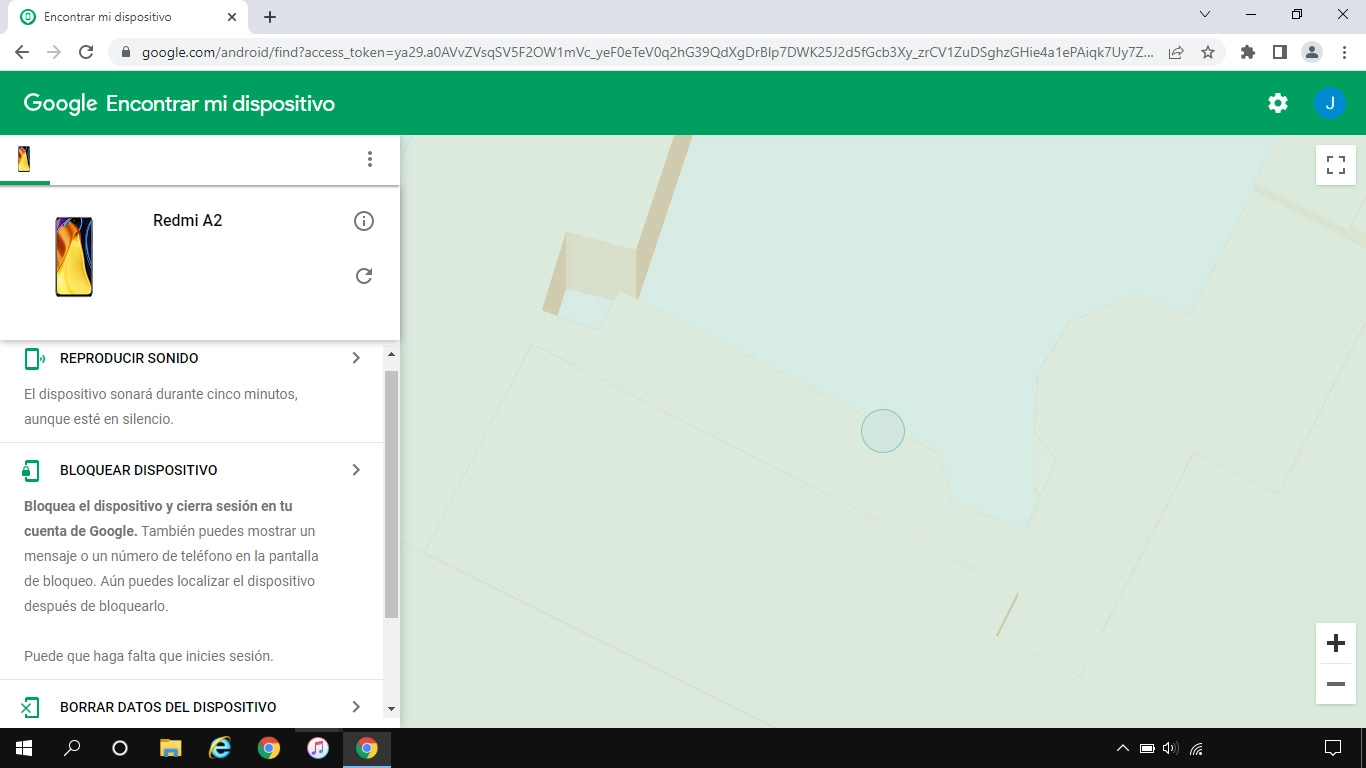1366x768 pixels.
Task: Enter fullscreen map view
Action: pyautogui.click(x=1335, y=164)
